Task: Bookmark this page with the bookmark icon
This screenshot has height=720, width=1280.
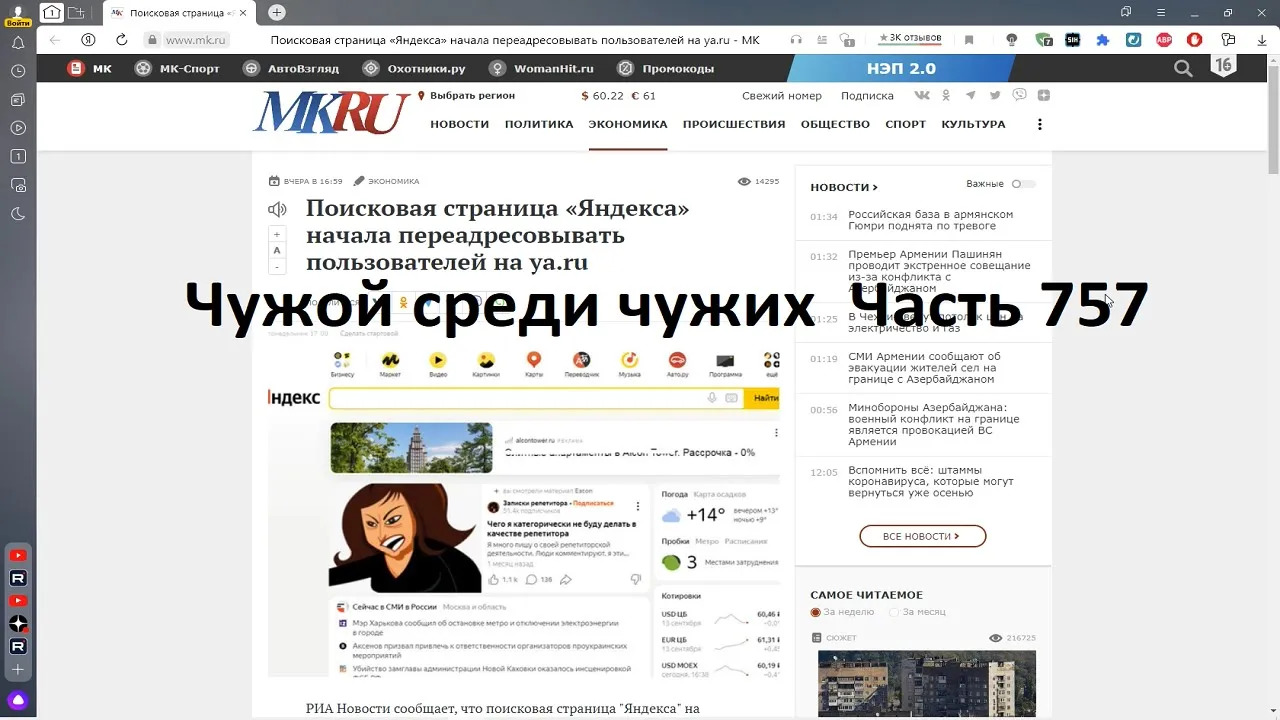Action: (969, 40)
